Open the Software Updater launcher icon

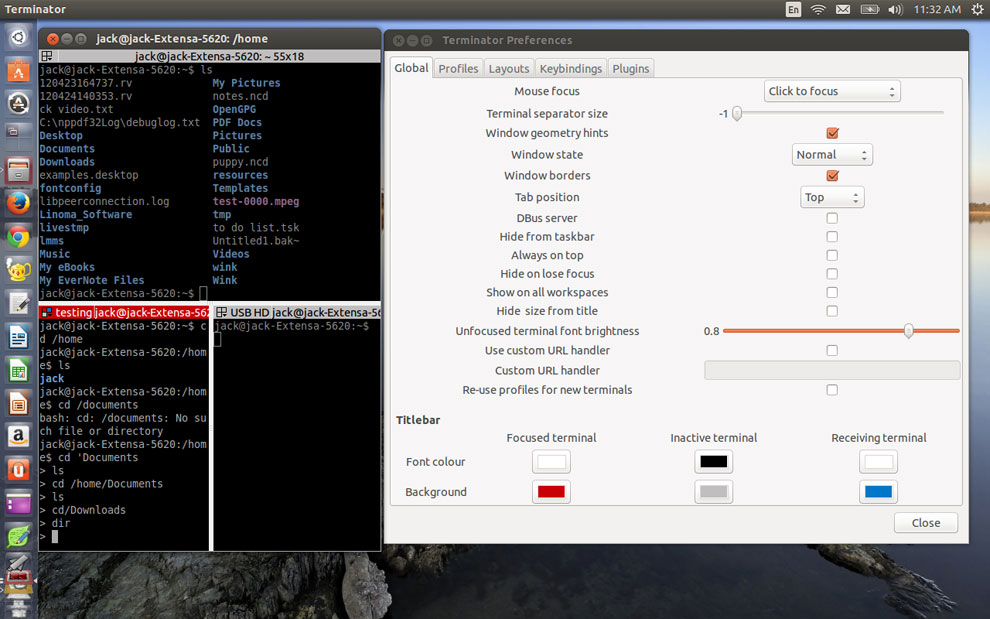click(x=18, y=104)
